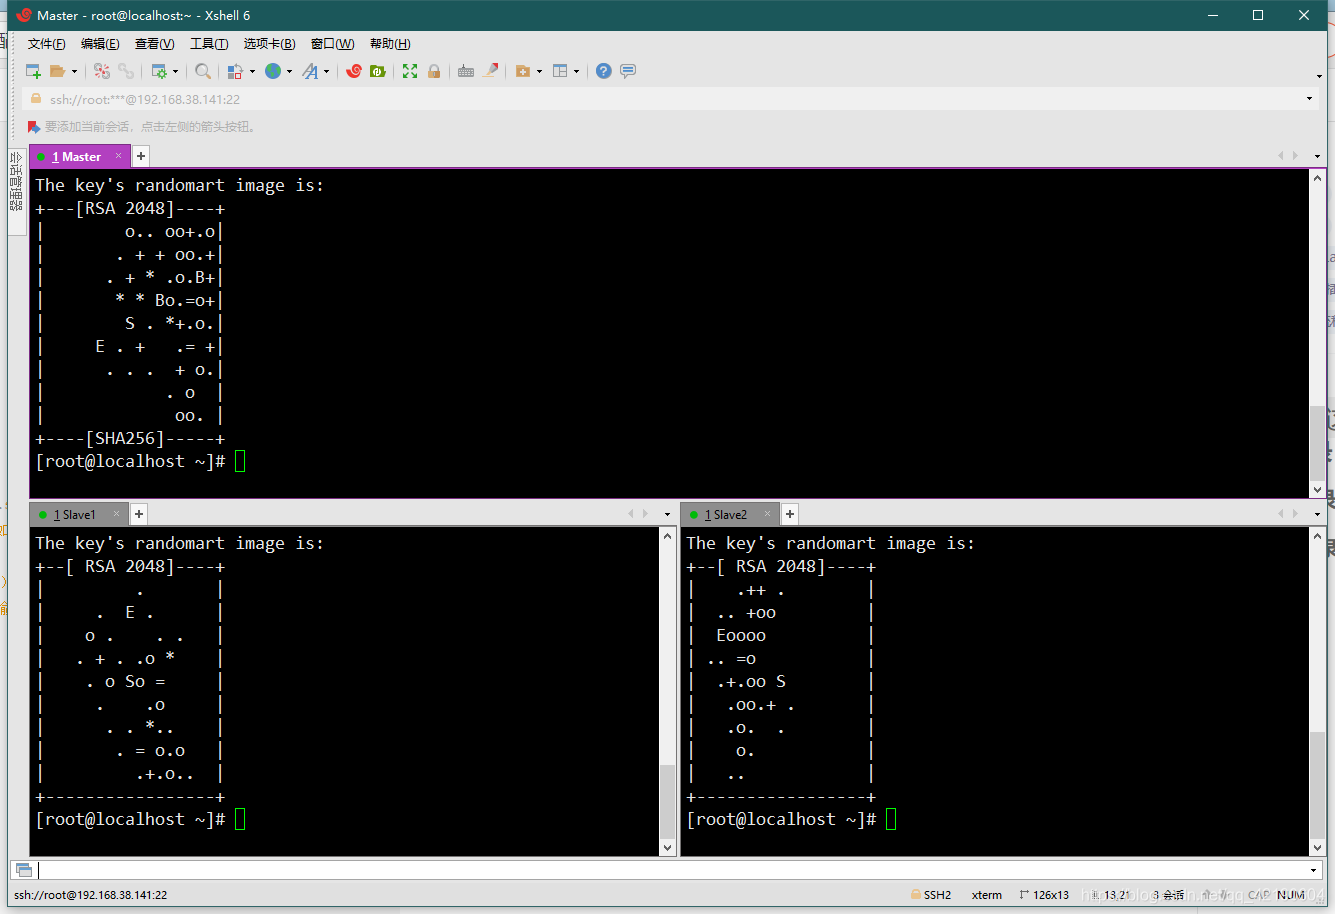Close the Slave1 tab with its X
1335x914 pixels.
[x=116, y=514]
